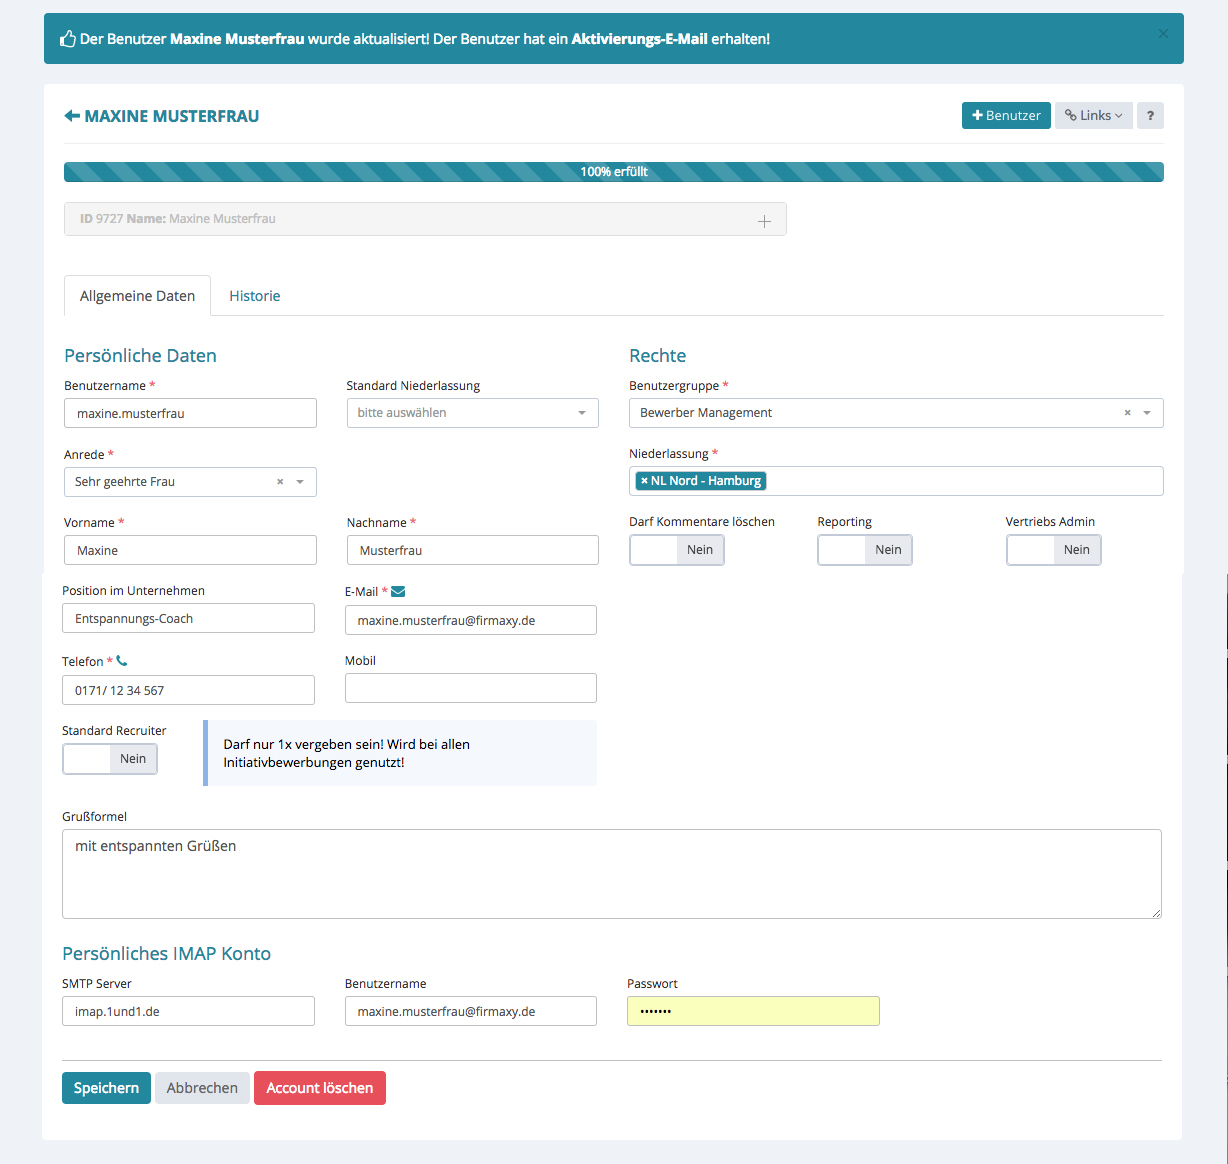
Task: Open the Links dropdown menu
Action: click(1093, 116)
